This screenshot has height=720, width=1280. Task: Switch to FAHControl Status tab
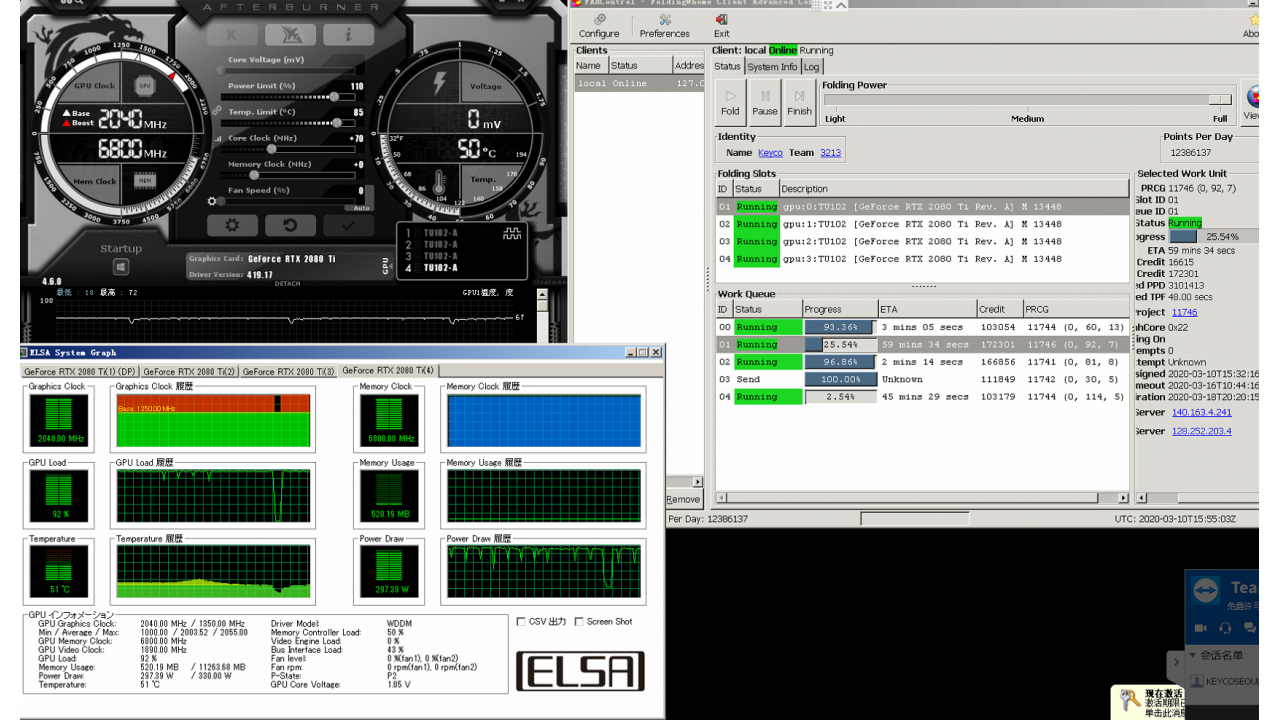tap(727, 66)
